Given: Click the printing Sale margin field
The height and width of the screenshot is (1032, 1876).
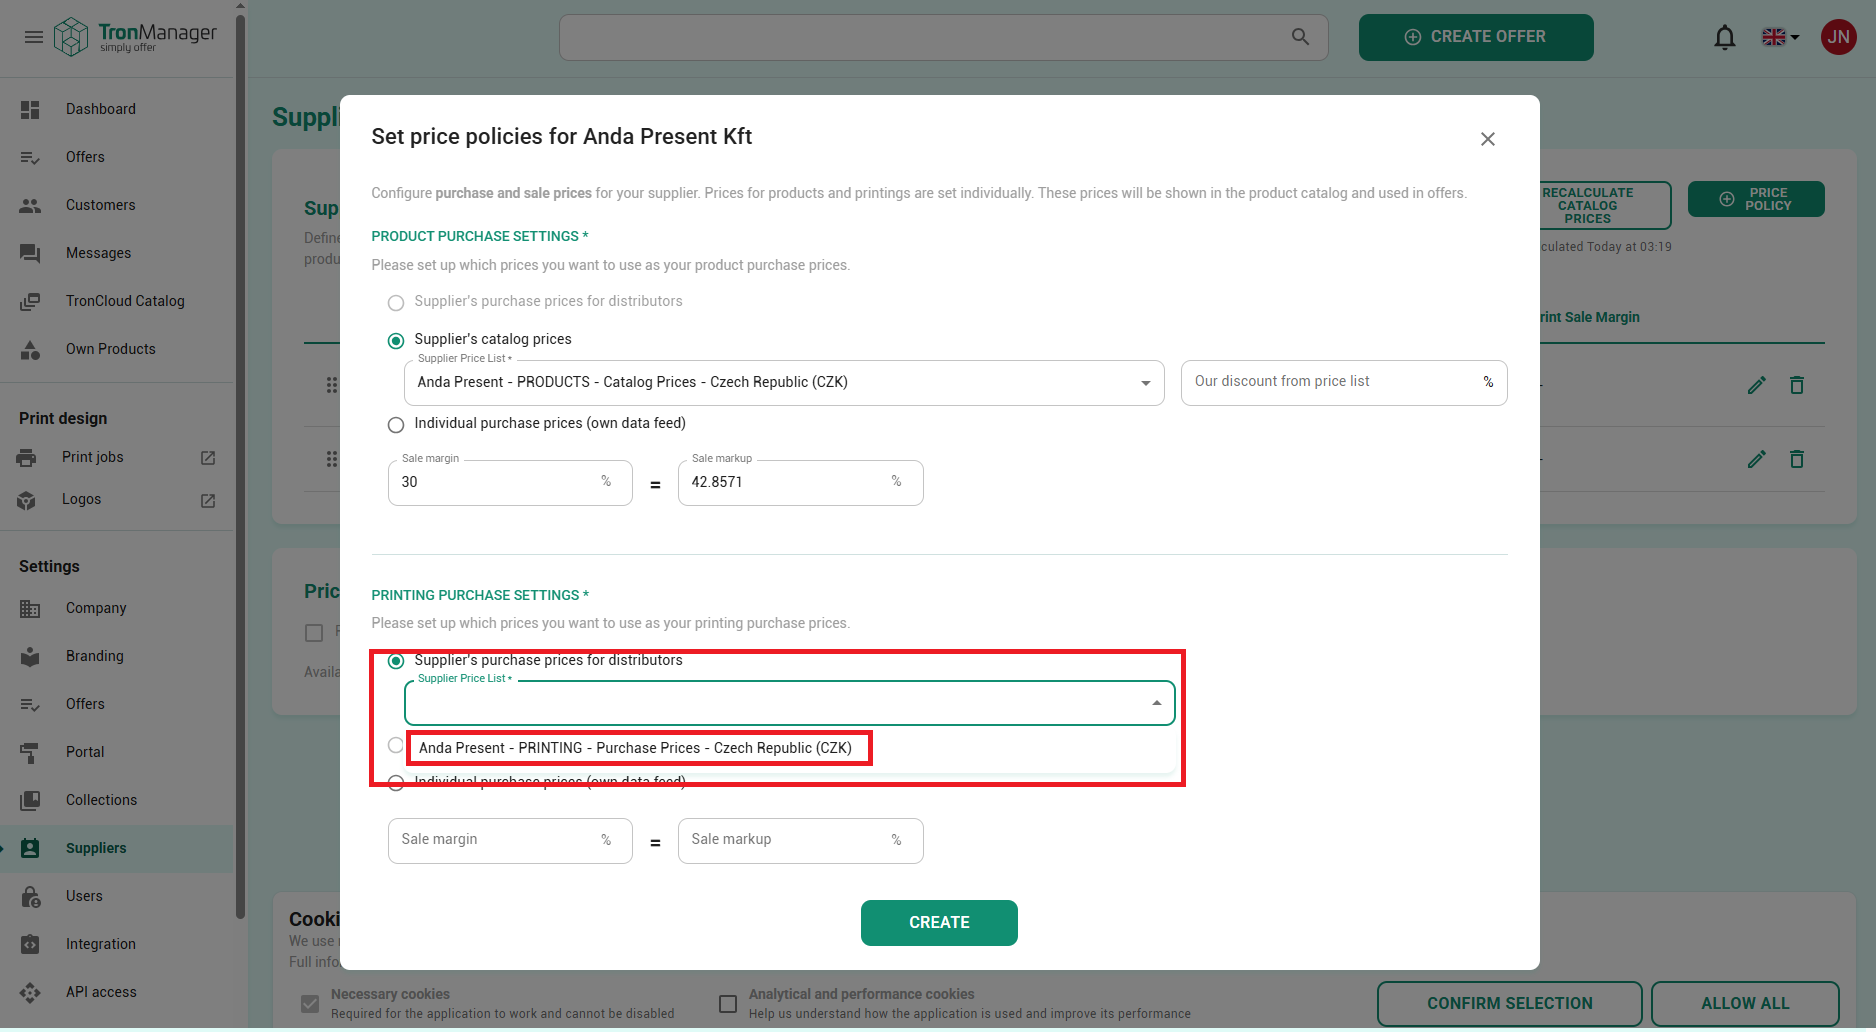Looking at the screenshot, I should pos(510,841).
